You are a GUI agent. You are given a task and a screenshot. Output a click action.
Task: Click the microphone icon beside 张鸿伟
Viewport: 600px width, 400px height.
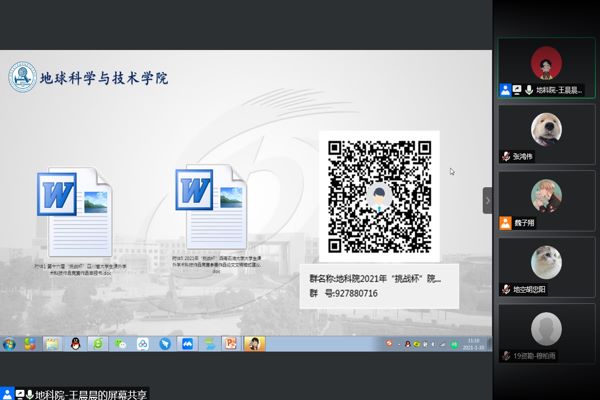(x=506, y=157)
